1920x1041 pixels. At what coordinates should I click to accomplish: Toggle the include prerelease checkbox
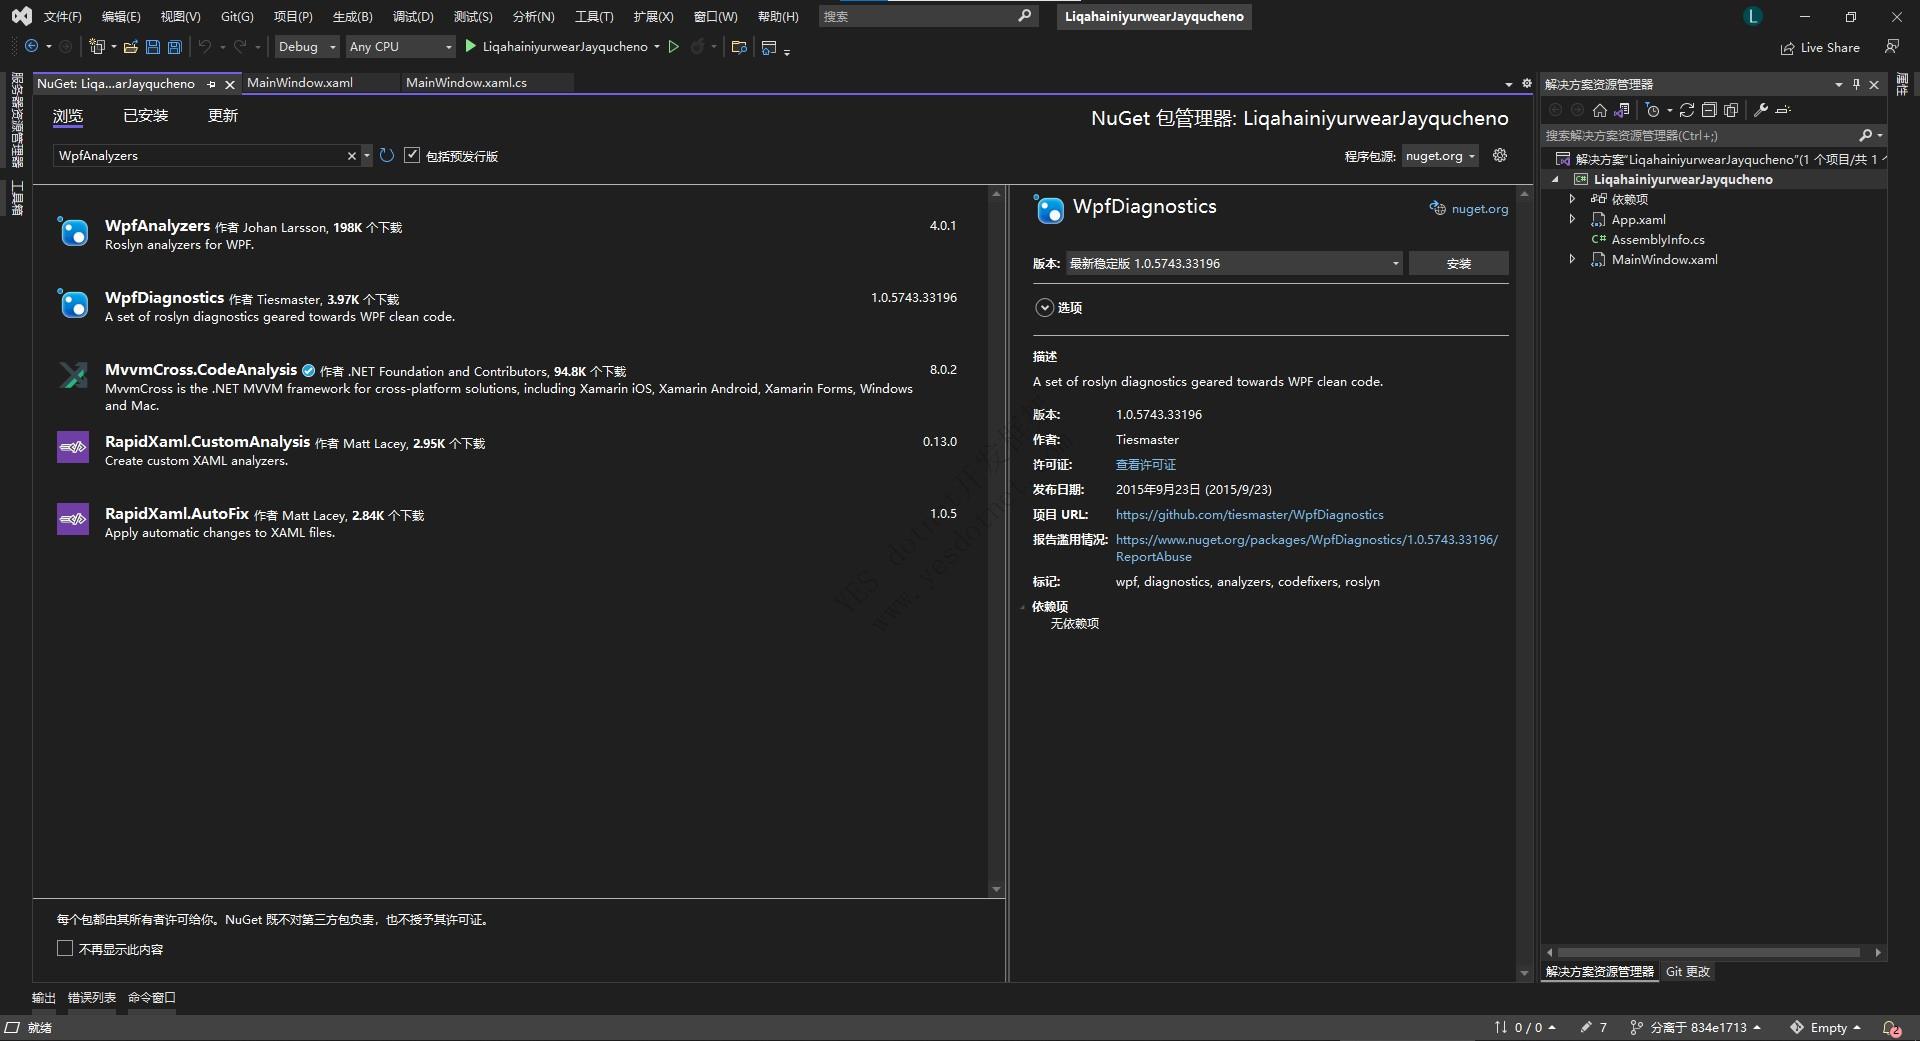(x=412, y=155)
